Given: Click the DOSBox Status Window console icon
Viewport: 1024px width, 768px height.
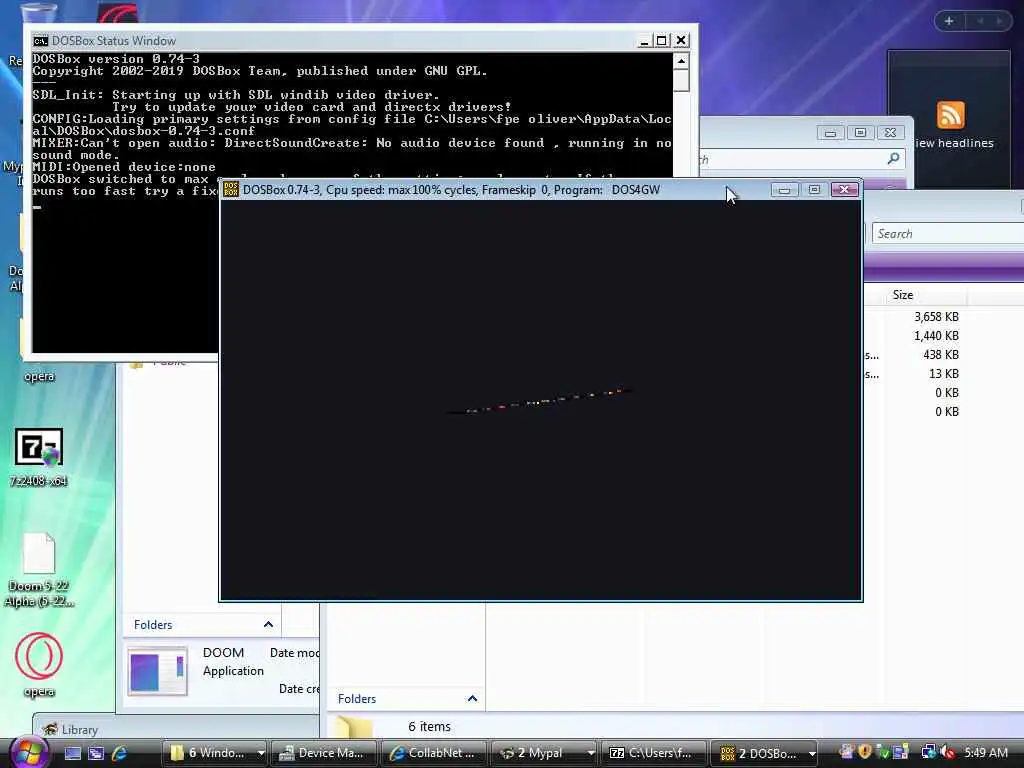Looking at the screenshot, I should [x=40, y=40].
